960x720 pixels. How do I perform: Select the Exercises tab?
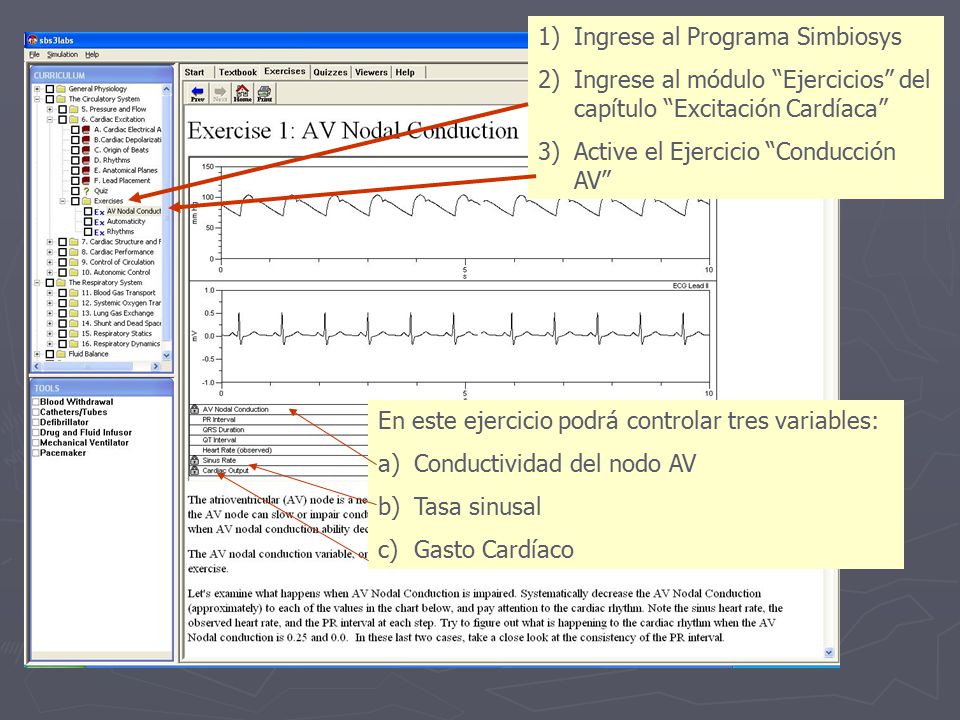[285, 71]
